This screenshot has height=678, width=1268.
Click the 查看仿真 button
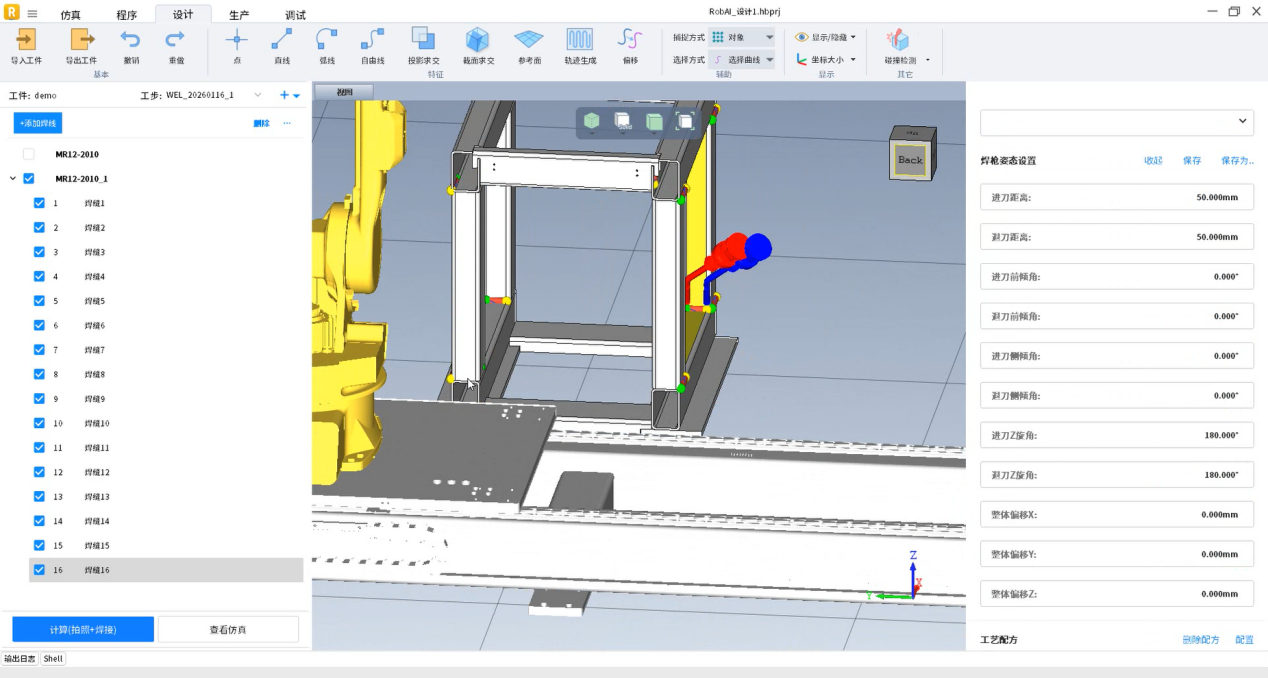coord(228,629)
